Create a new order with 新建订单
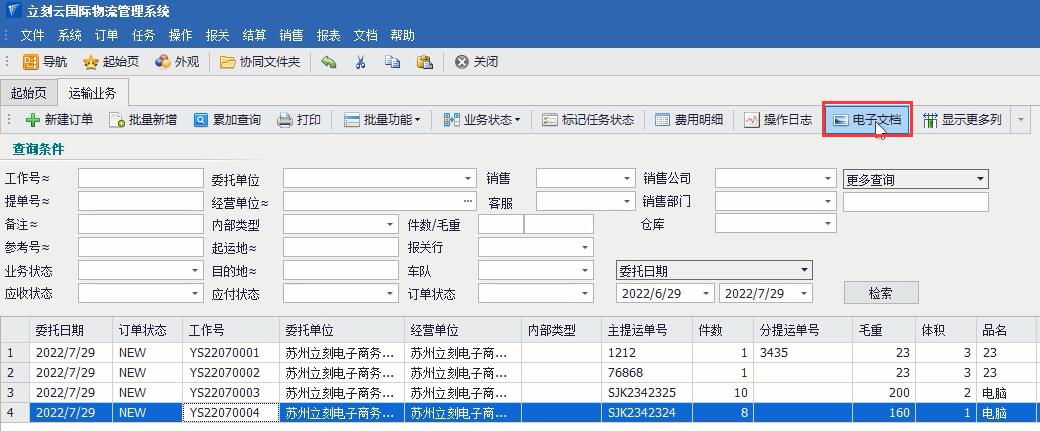Viewport: 1040px width, 431px height. (x=59, y=120)
